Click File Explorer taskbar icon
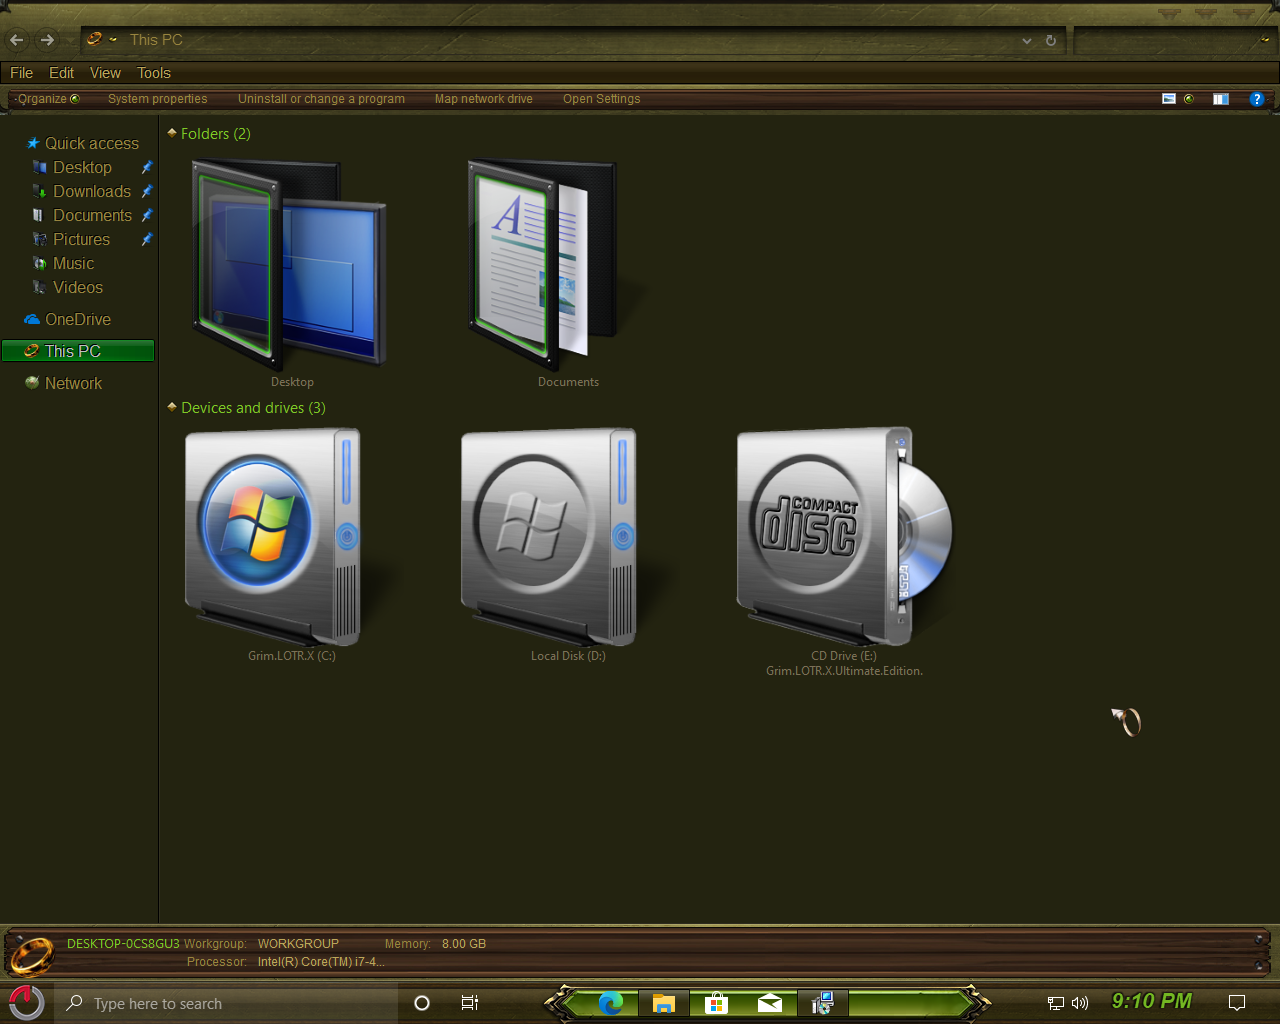The height and width of the screenshot is (1024, 1280). coord(664,1003)
